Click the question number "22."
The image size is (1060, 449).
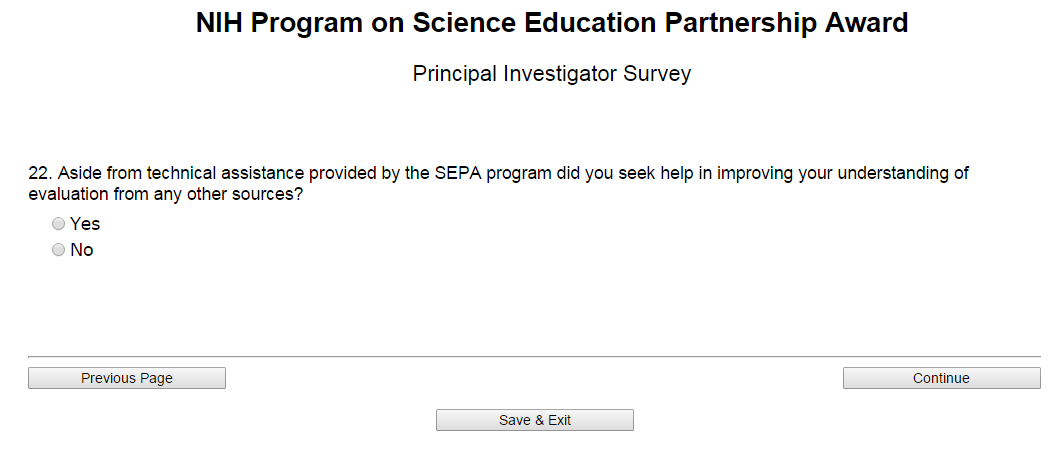click(x=40, y=173)
